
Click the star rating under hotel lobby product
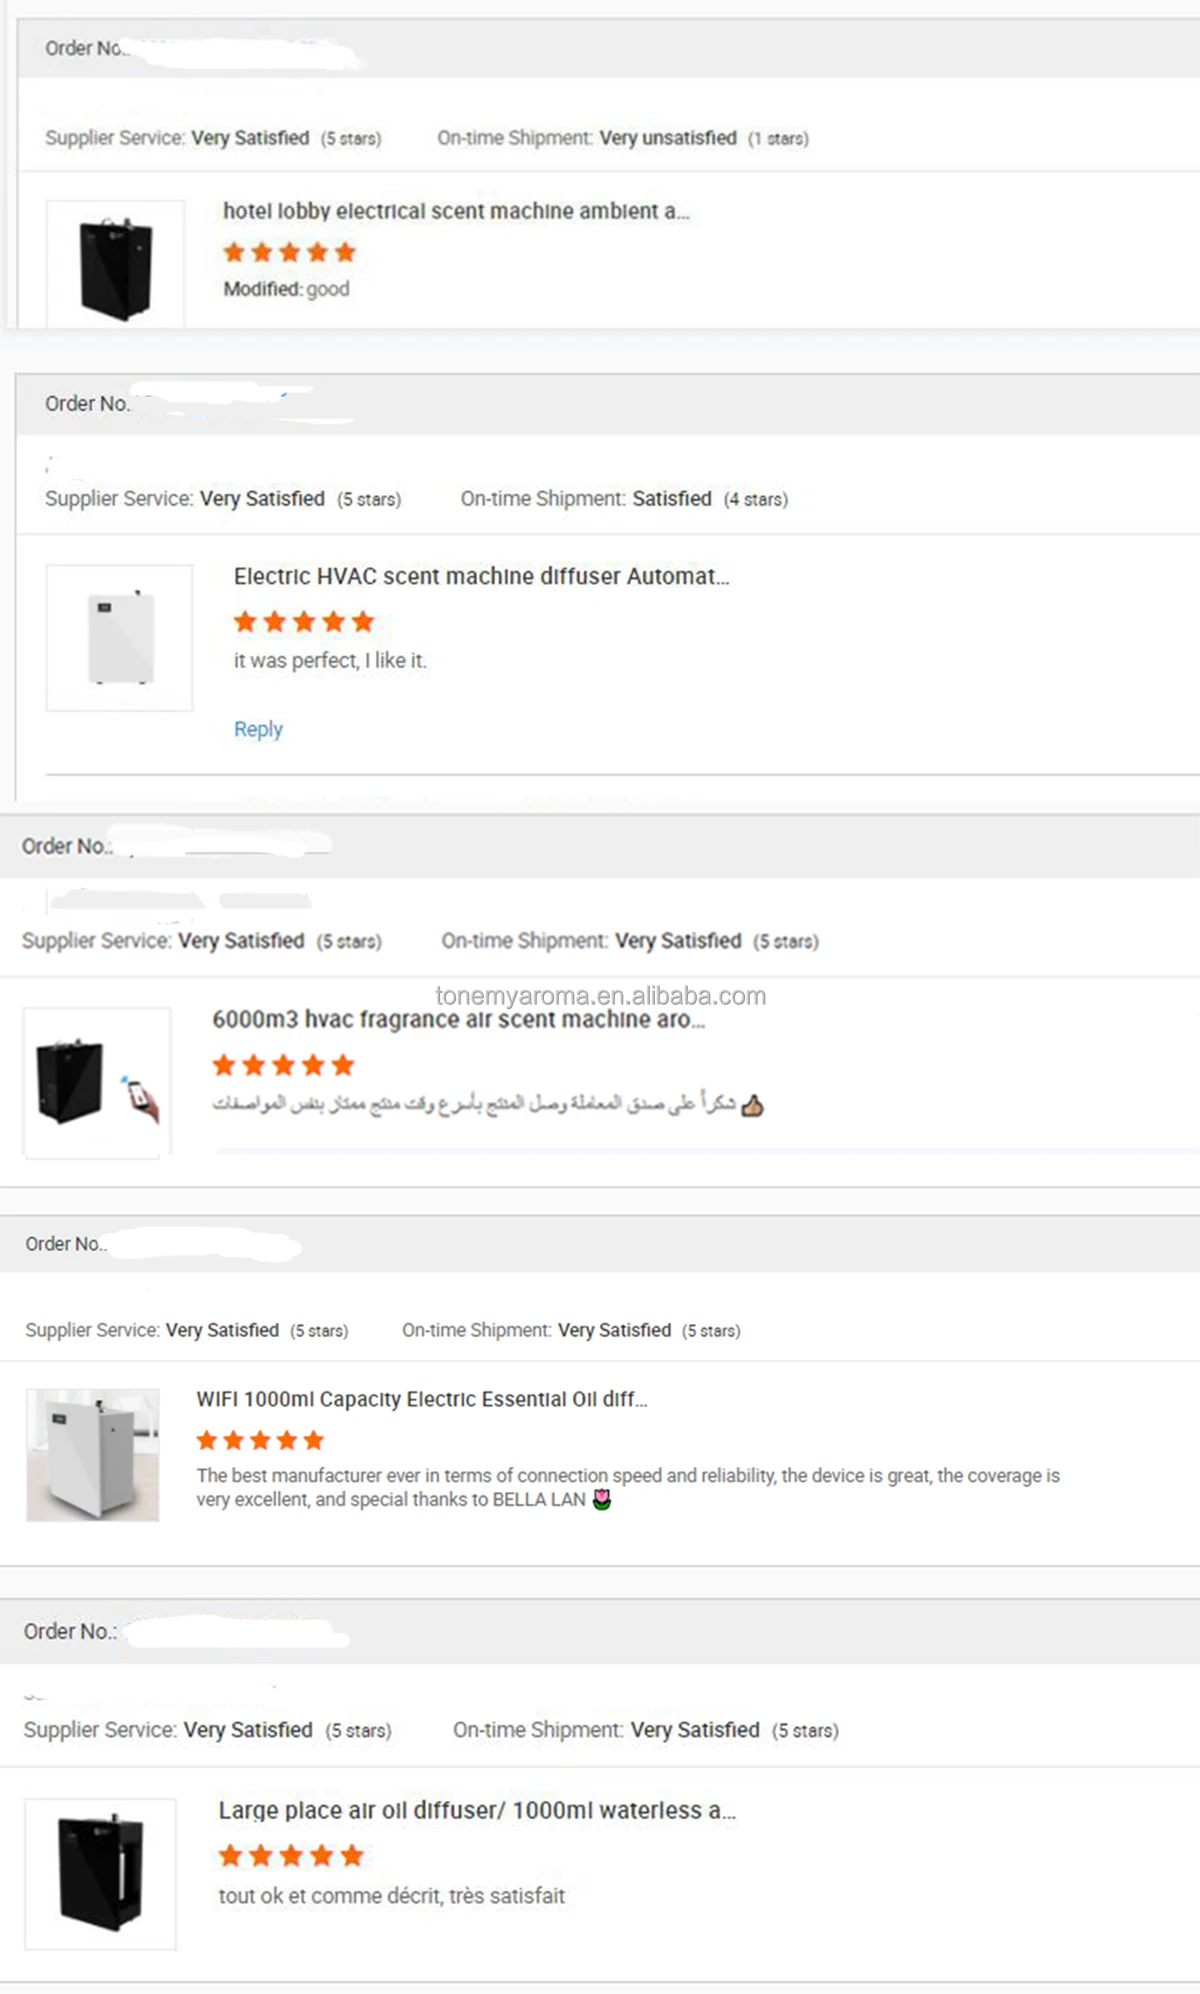289,252
